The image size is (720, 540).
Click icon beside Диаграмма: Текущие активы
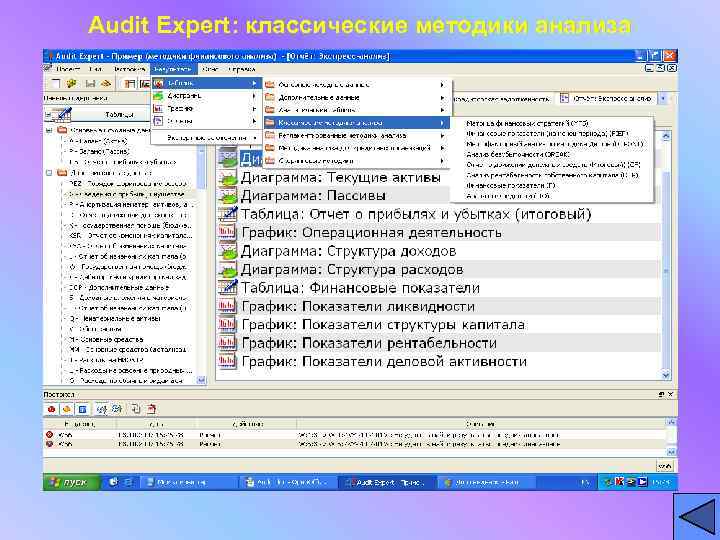pyautogui.click(x=228, y=178)
